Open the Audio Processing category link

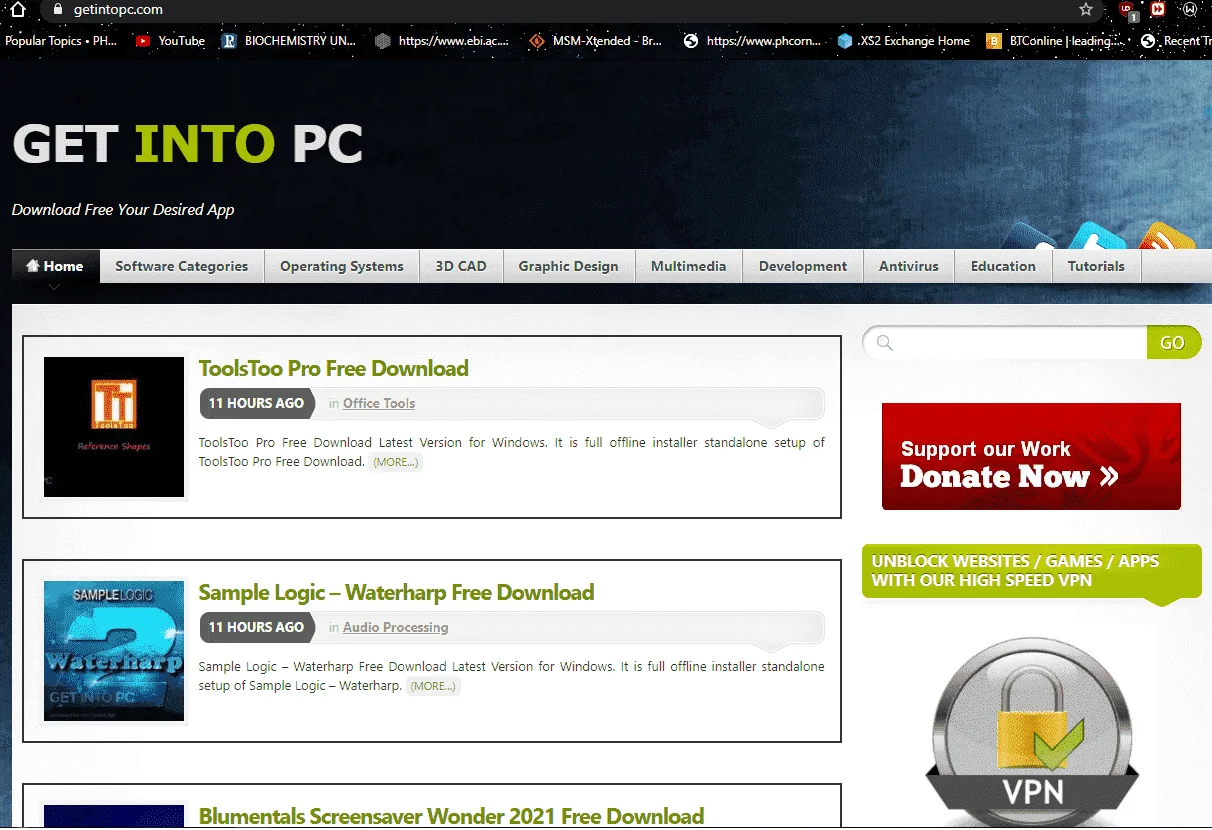396,627
